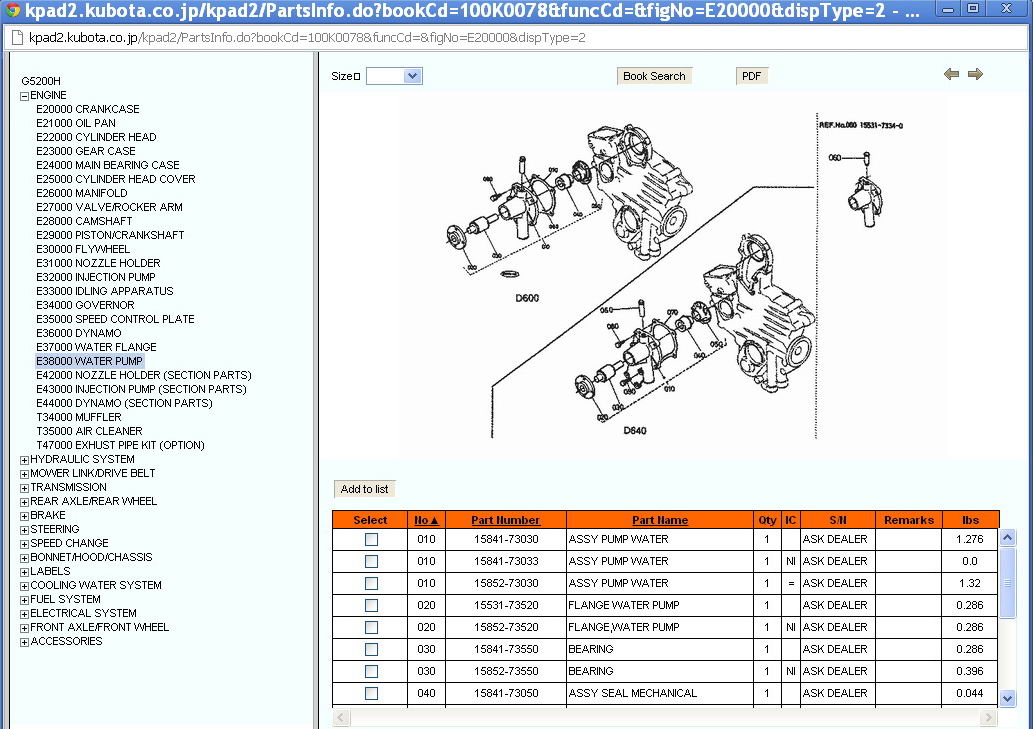
Task: Sort the table by Part Name
Action: (x=659, y=520)
